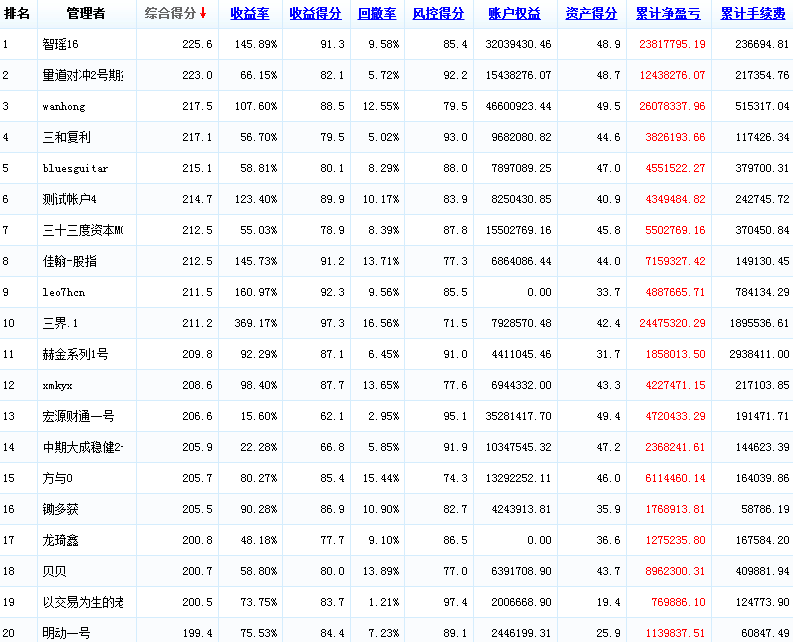
Task: Select manager 三和复利
Action: click(x=67, y=138)
